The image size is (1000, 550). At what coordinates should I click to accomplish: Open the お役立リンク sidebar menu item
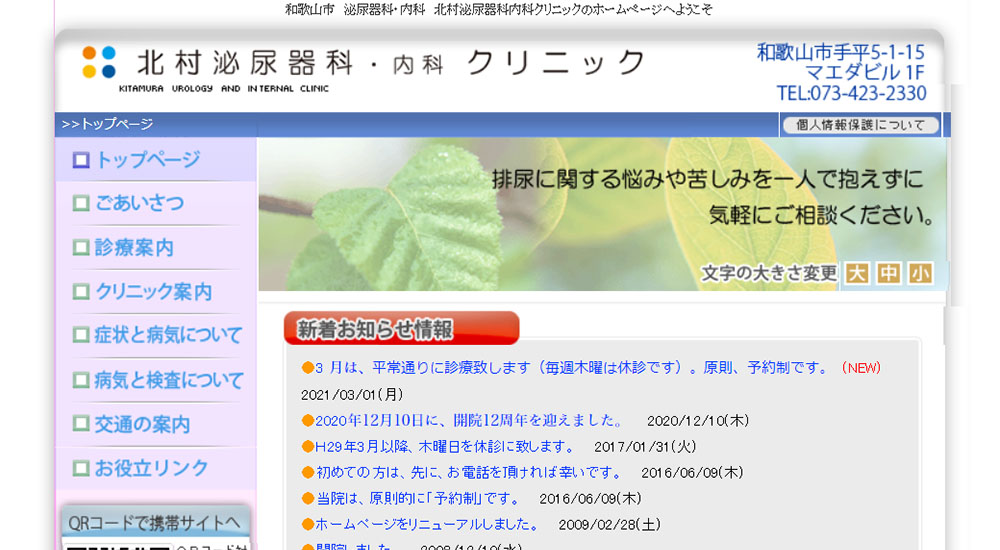[156, 468]
